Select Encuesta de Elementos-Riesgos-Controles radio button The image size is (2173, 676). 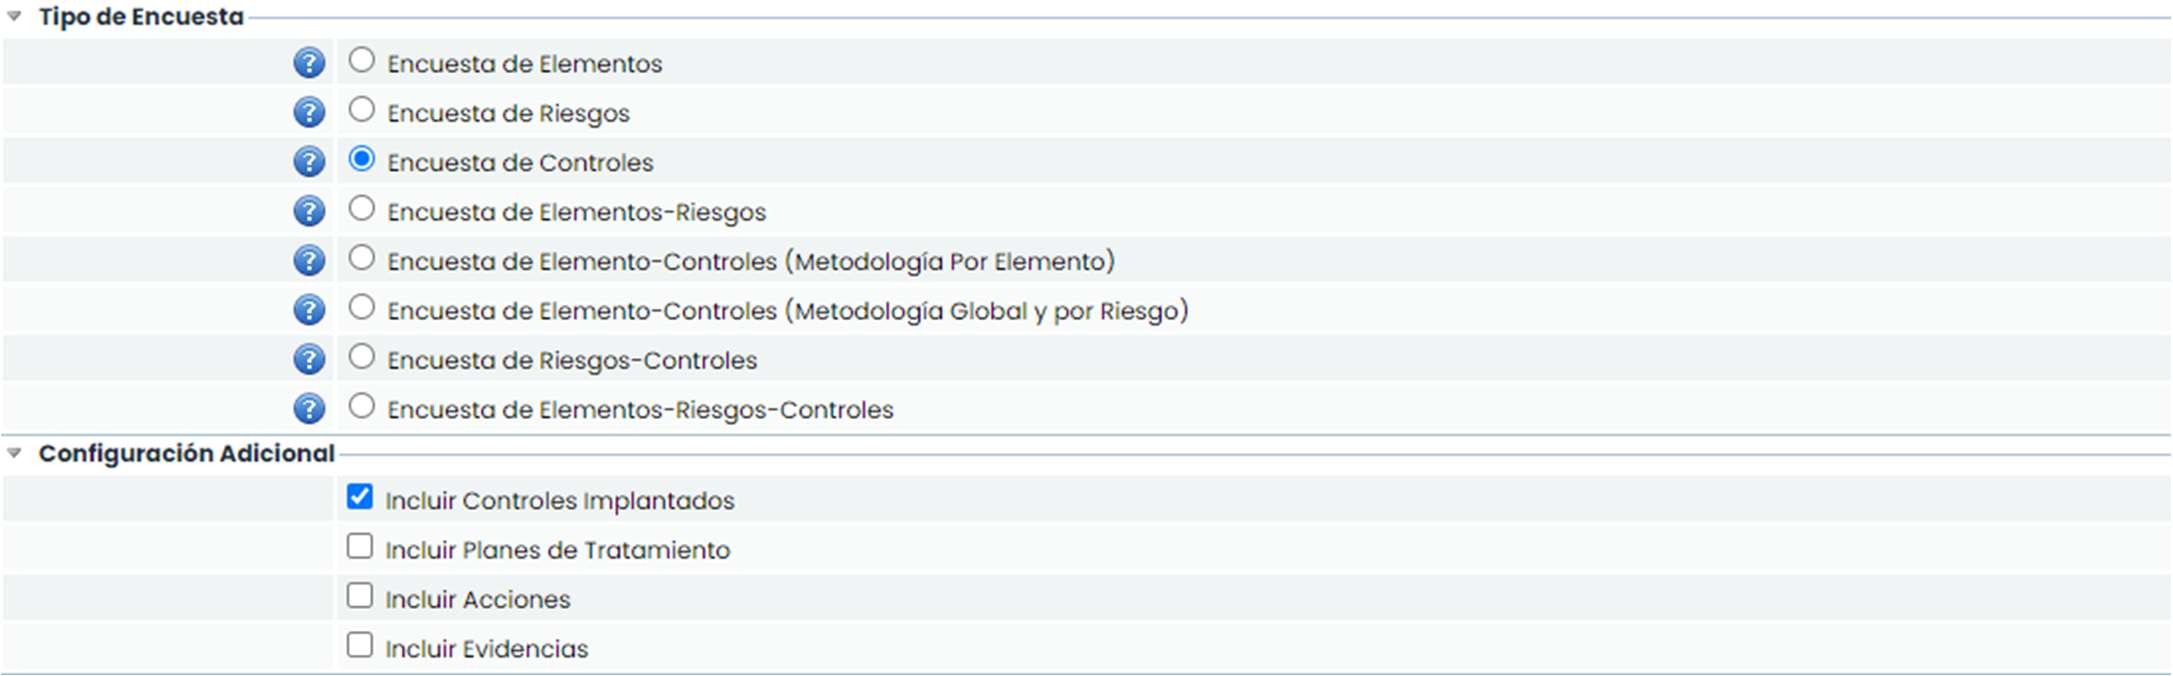click(x=362, y=406)
